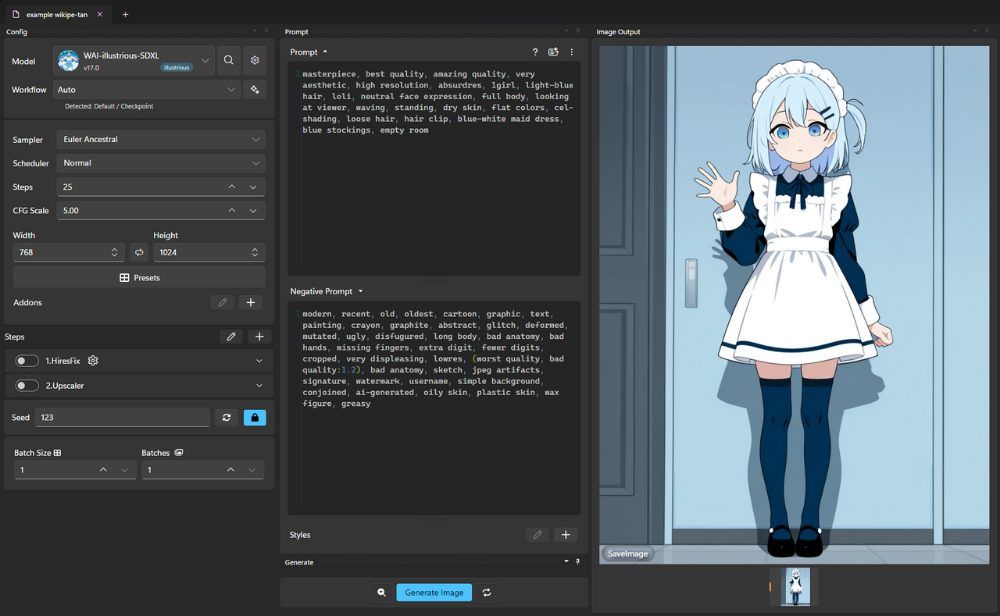Screen dimensions: 1000x616
Task: Click the add Addons plus icon
Action: (251, 303)
